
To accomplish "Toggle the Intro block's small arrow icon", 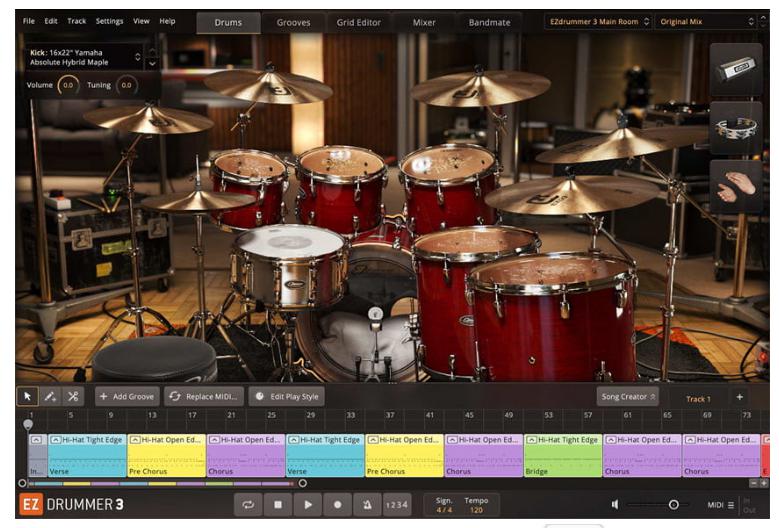I will [36, 440].
